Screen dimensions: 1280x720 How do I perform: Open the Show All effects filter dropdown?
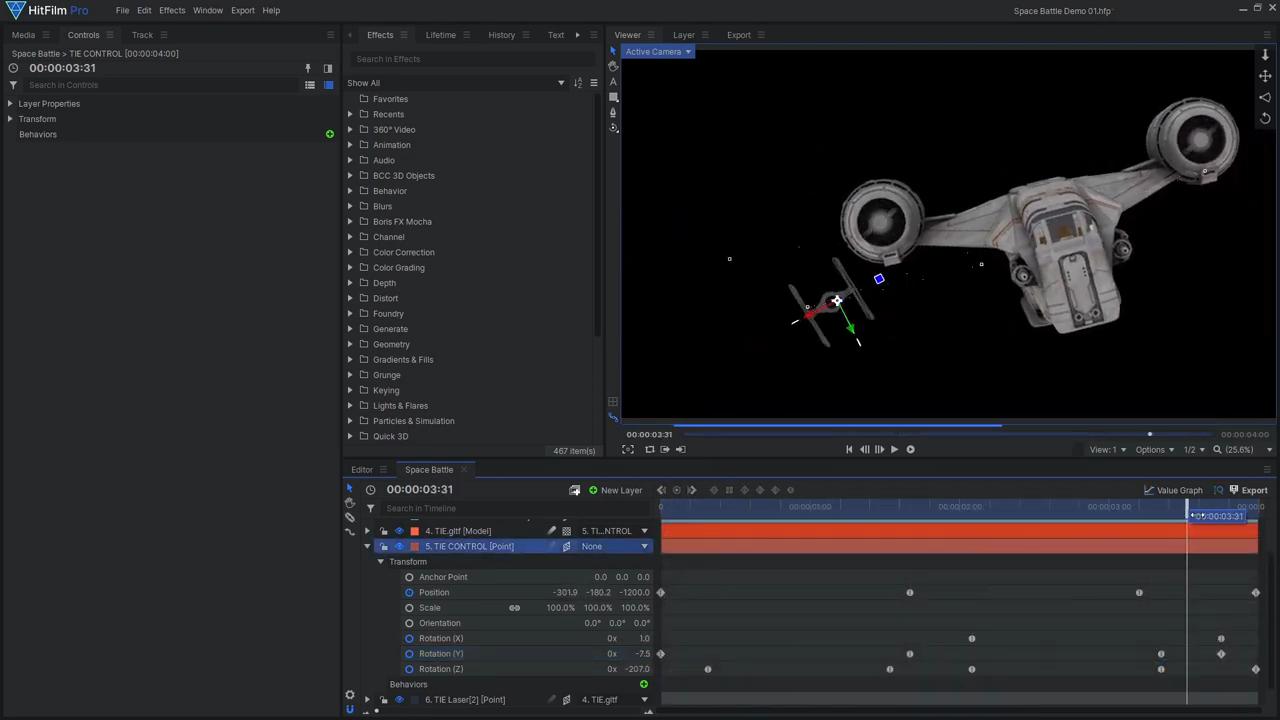coord(457,83)
